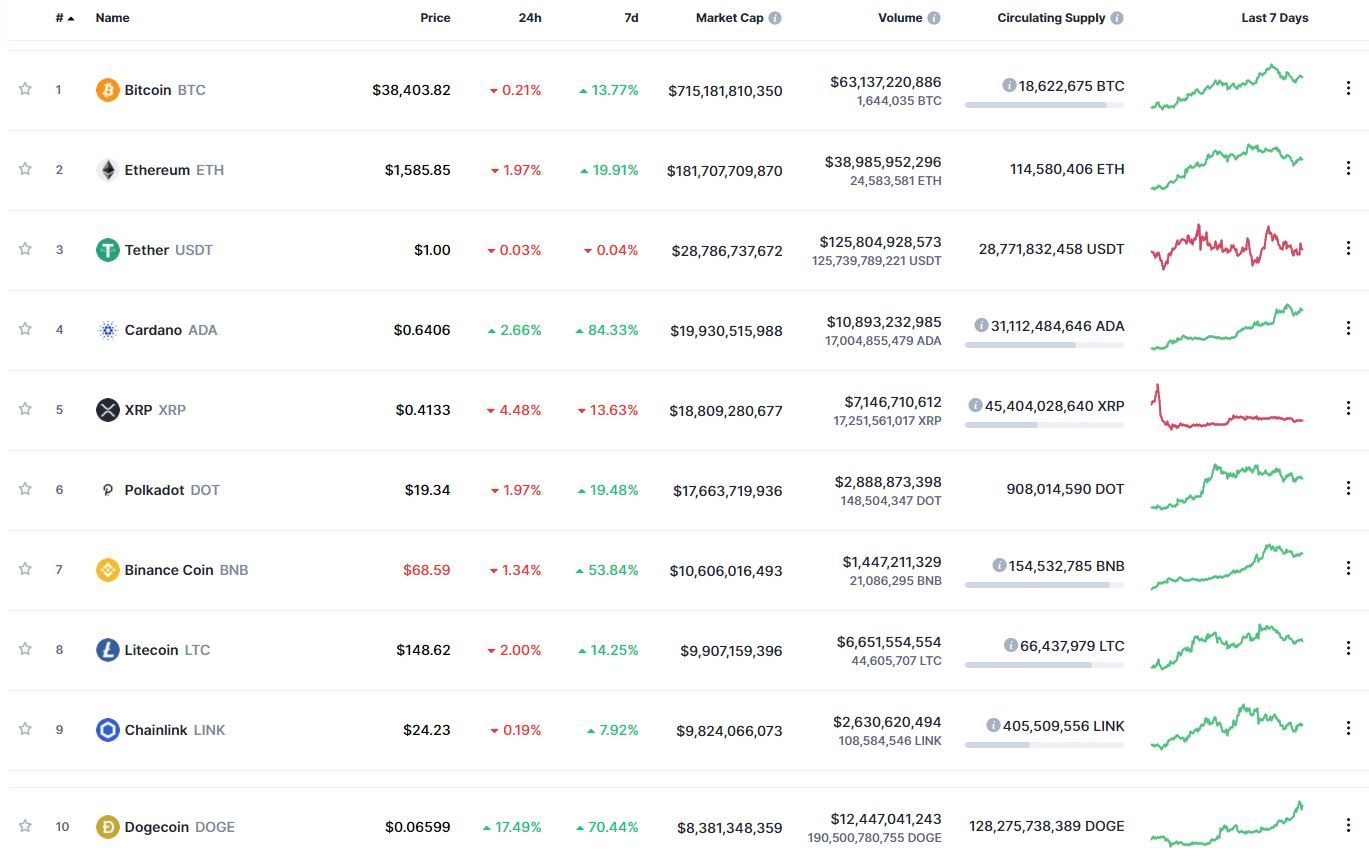Click the info icon beside Circulating Supply header
The width and height of the screenshot is (1369, 864).
coord(1117,18)
